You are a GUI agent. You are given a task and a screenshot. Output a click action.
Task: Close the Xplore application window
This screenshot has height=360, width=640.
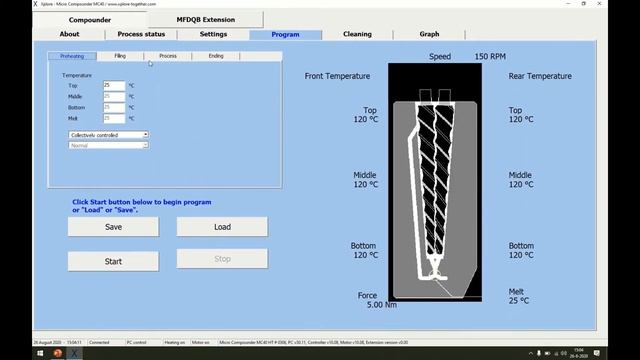point(599,4)
